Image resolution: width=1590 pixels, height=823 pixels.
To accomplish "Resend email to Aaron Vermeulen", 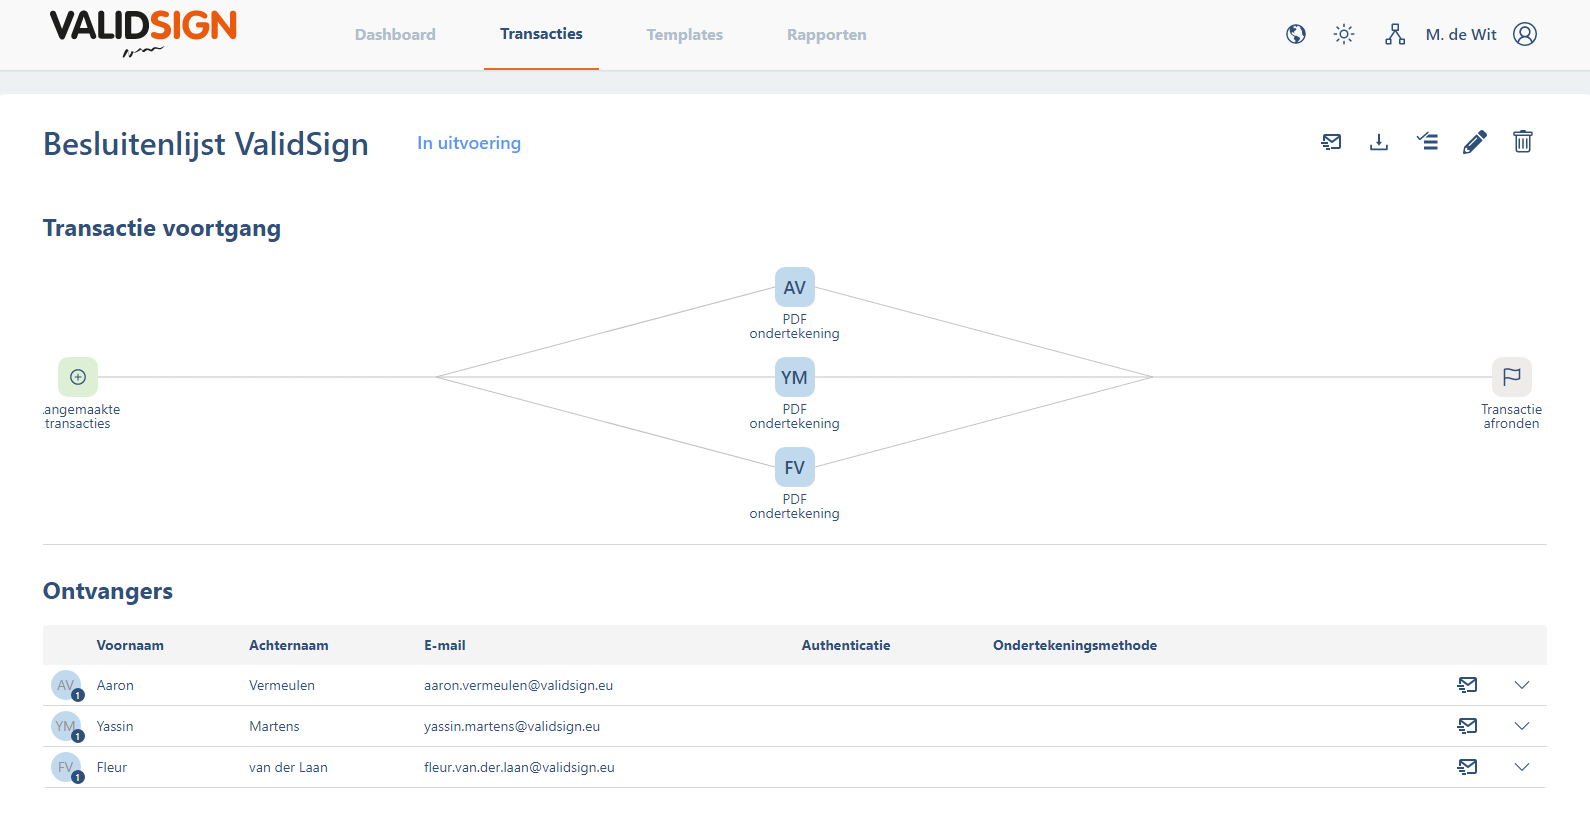I will (x=1468, y=685).
